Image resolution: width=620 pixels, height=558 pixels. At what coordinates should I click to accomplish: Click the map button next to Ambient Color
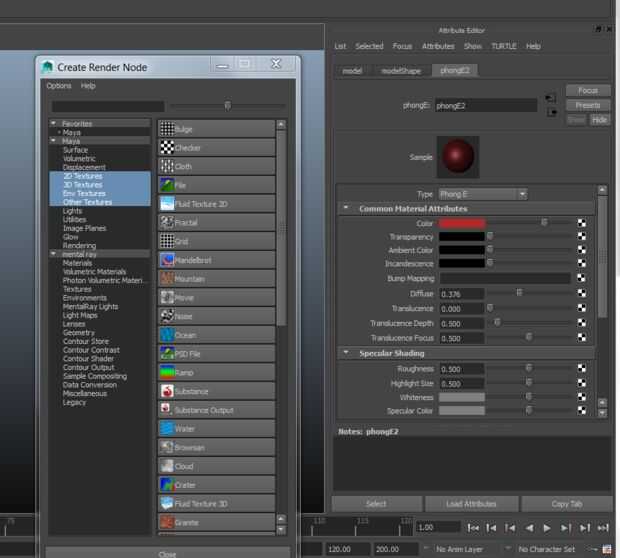(582, 250)
